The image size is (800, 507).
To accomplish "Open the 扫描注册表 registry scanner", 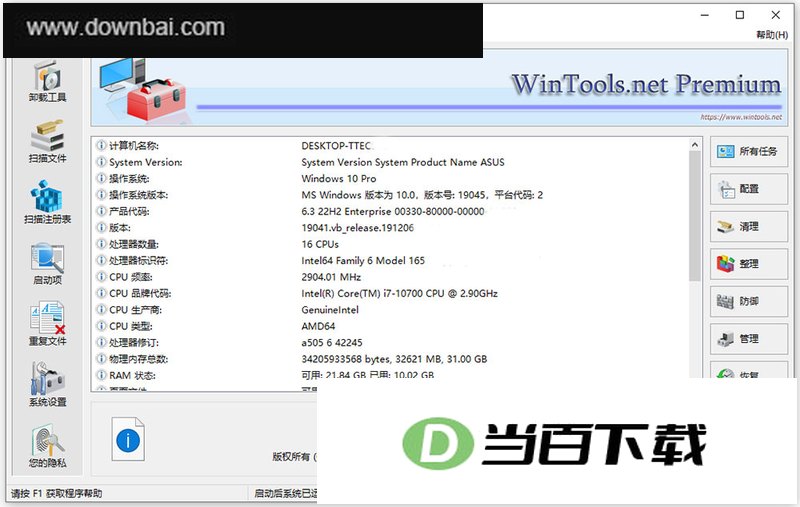I will coord(47,202).
